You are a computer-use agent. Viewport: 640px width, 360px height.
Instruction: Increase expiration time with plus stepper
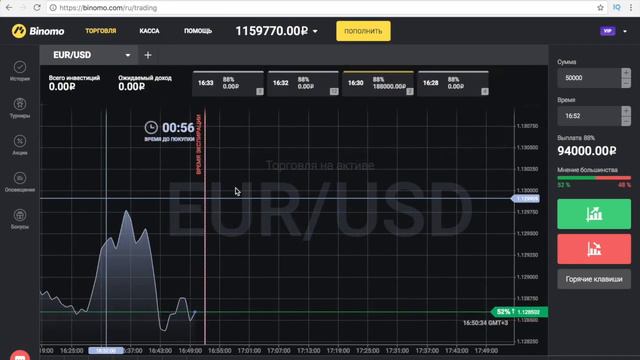point(626,111)
